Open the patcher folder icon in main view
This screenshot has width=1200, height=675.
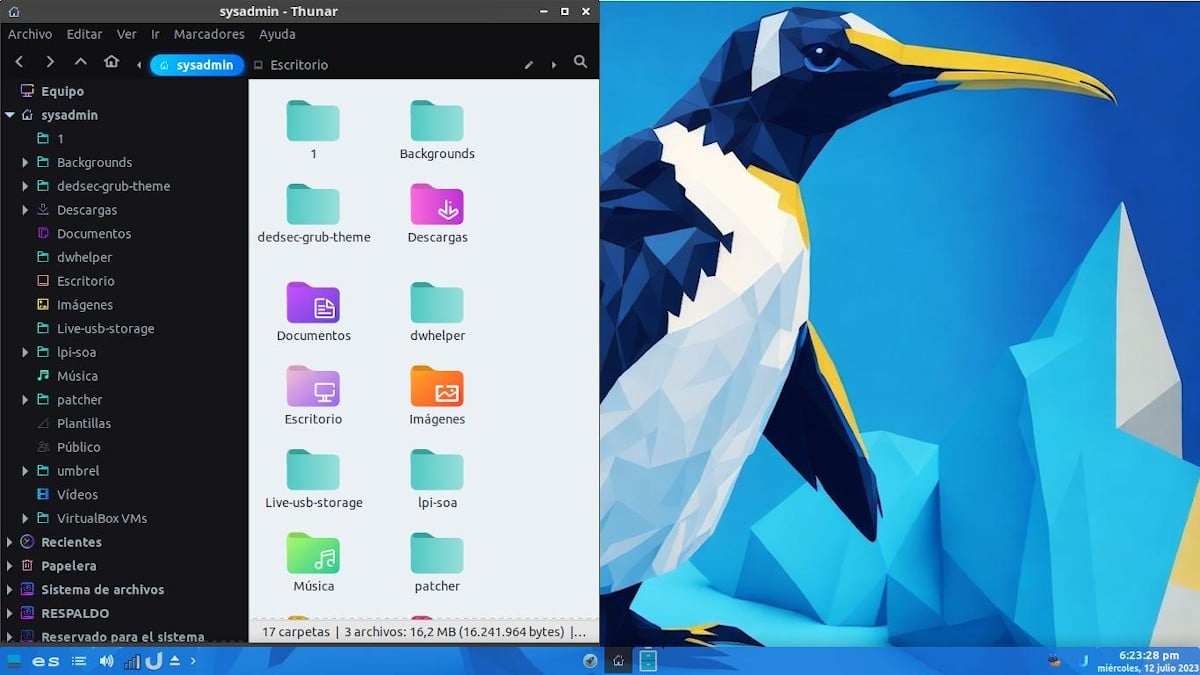coord(437,554)
